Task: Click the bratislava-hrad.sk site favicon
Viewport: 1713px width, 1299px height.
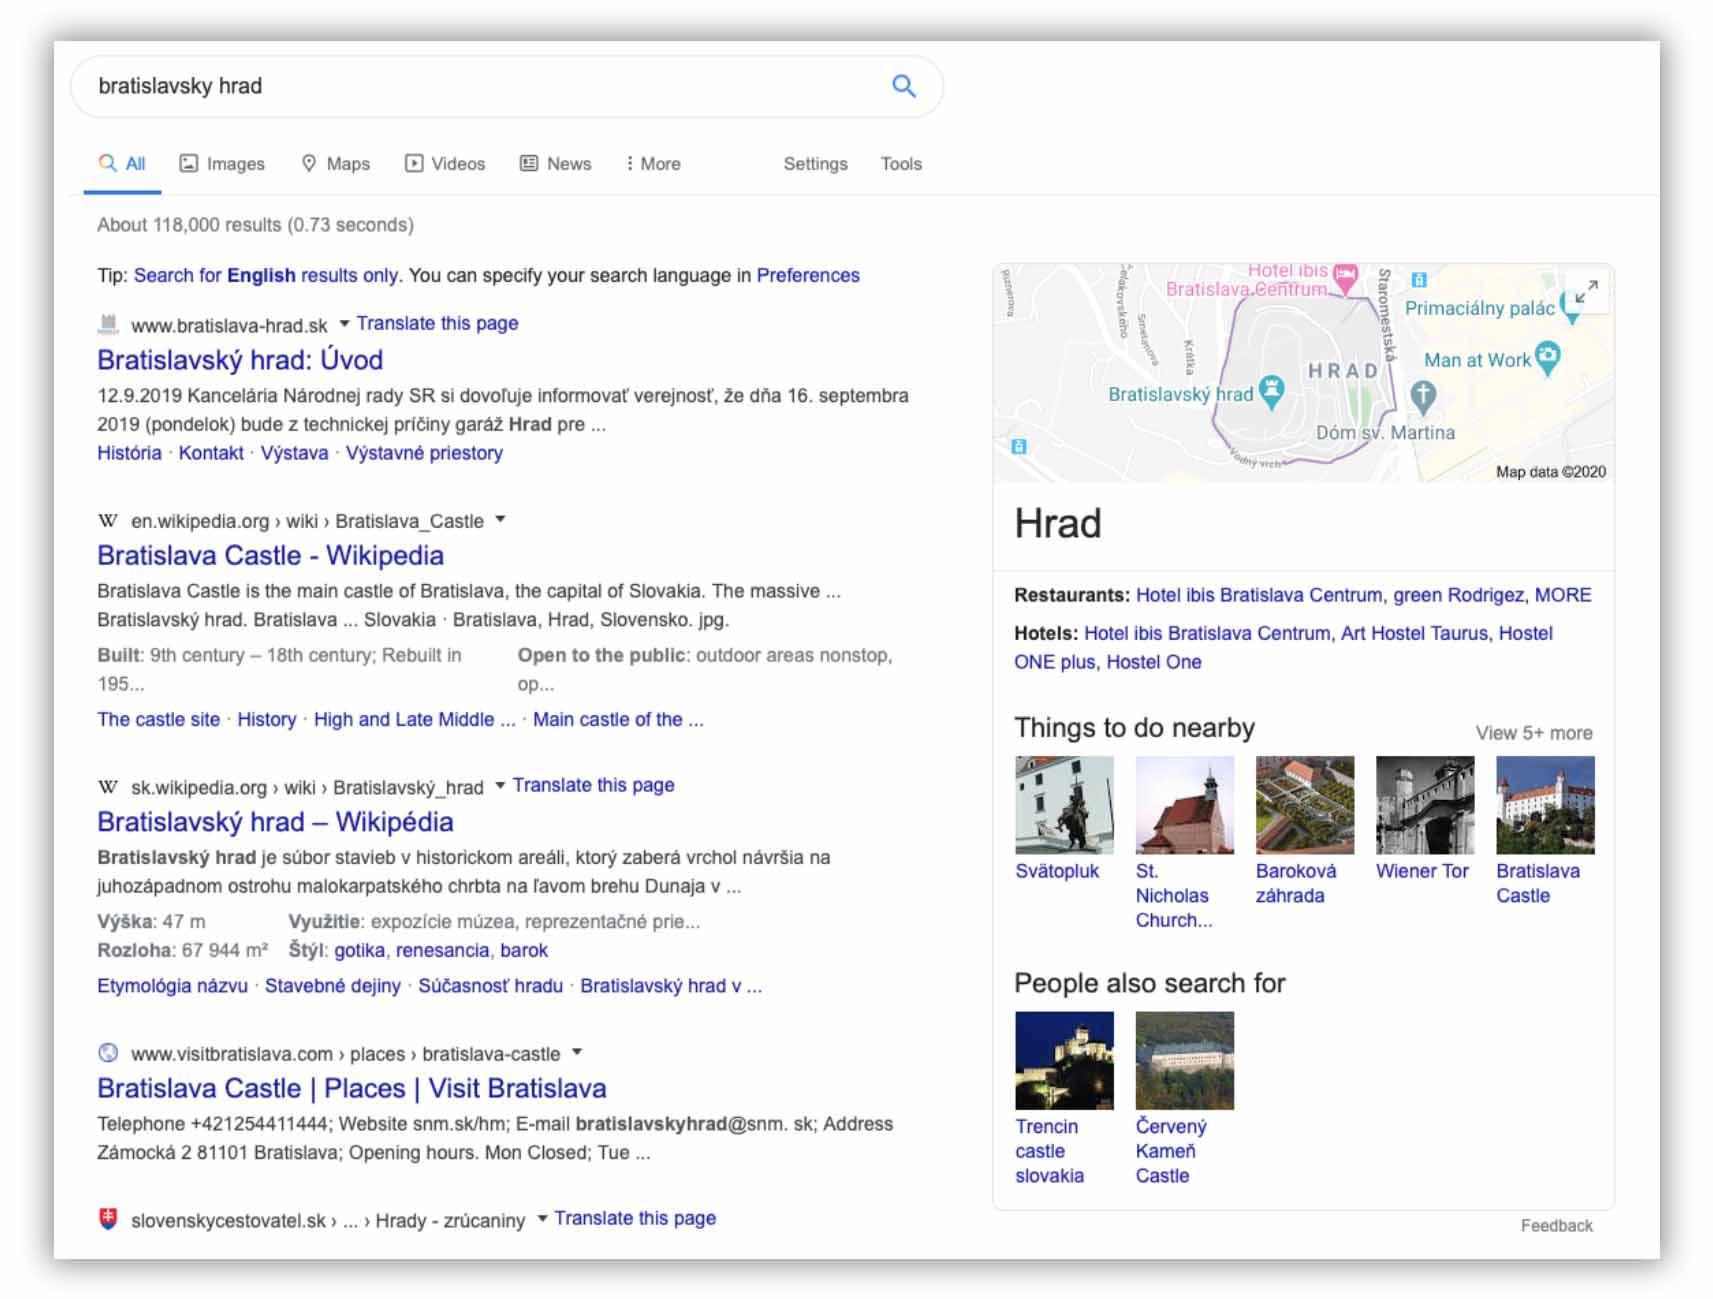Action: click(x=108, y=324)
